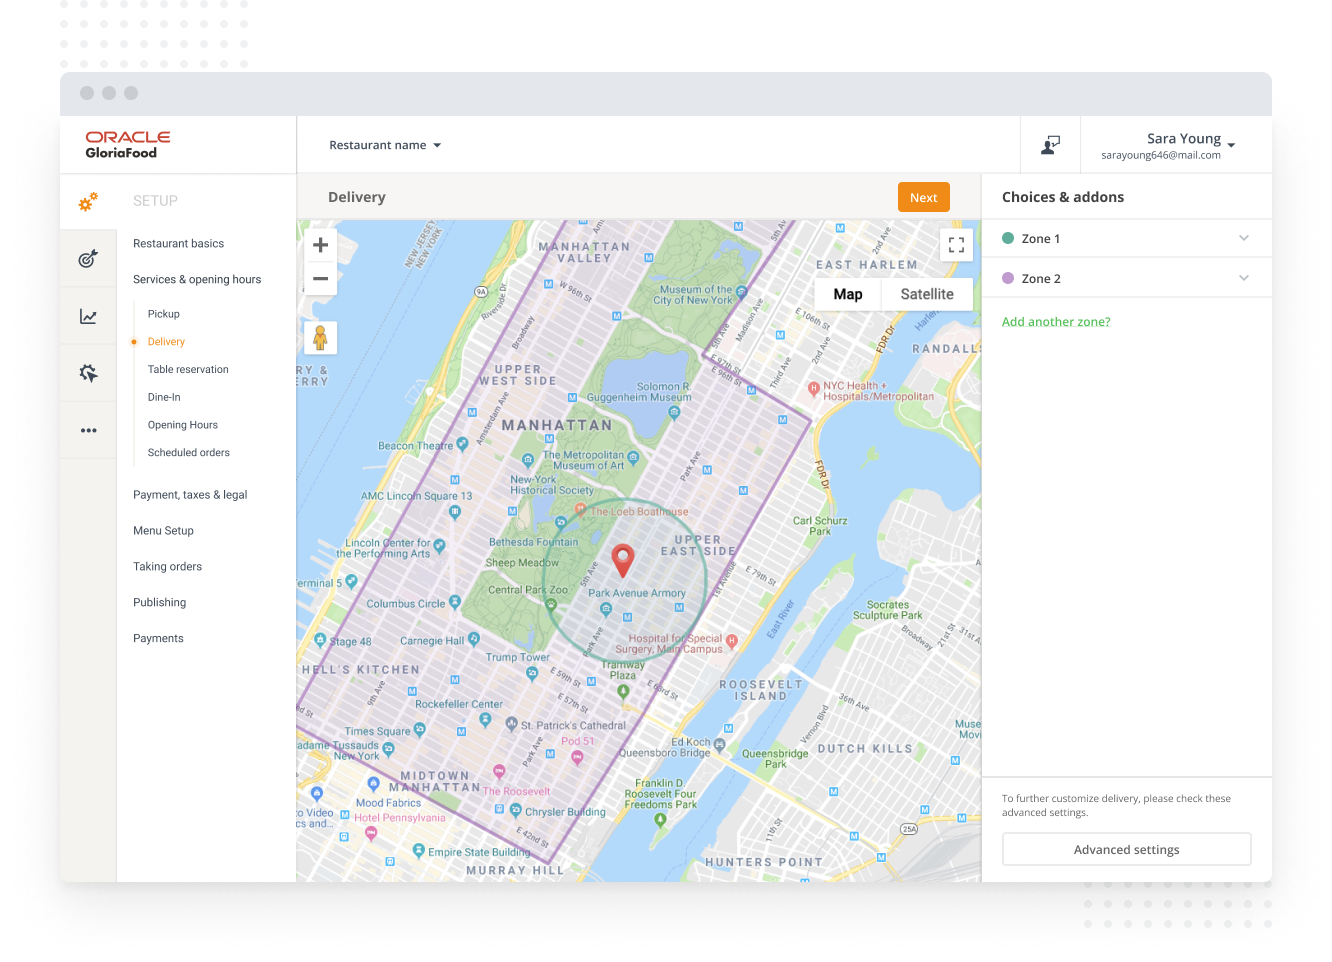The height and width of the screenshot is (962, 1332).
Task: Click the Pod 51 hotel marker
Action: [x=577, y=756]
